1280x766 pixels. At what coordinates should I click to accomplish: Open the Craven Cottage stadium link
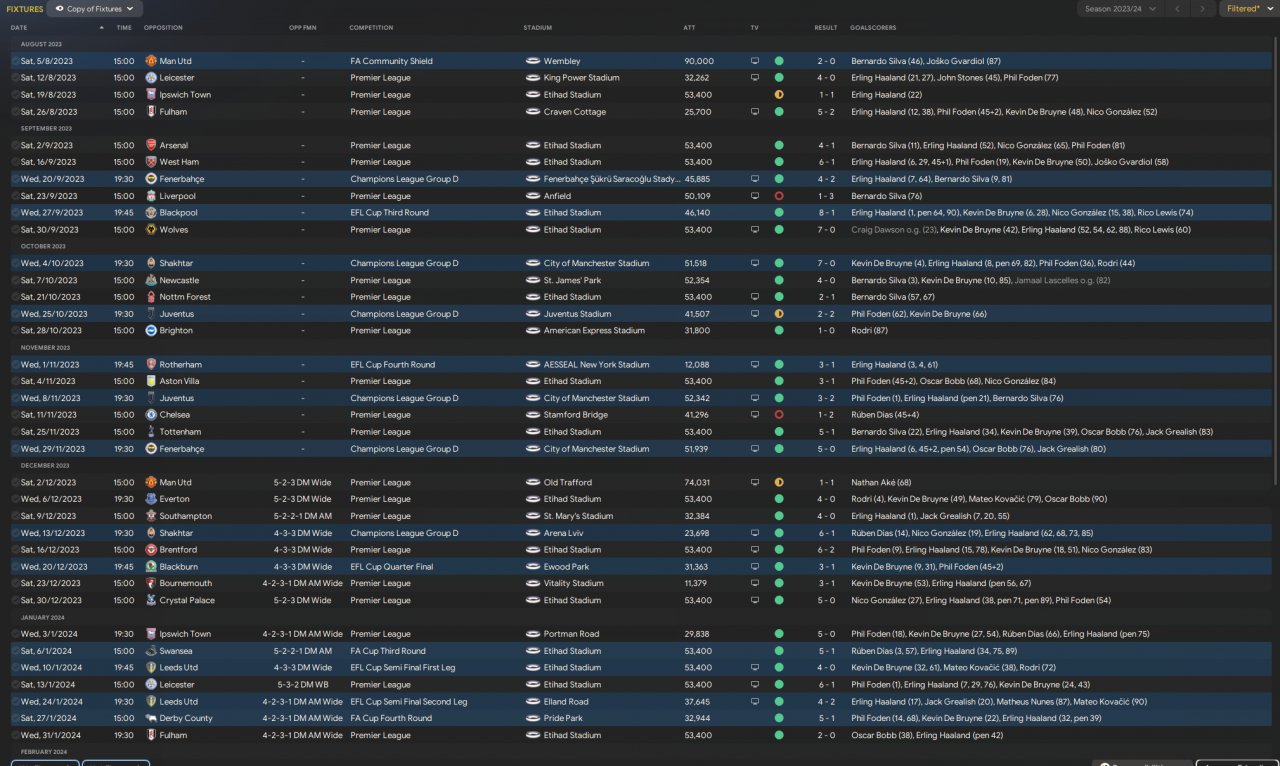(x=575, y=112)
